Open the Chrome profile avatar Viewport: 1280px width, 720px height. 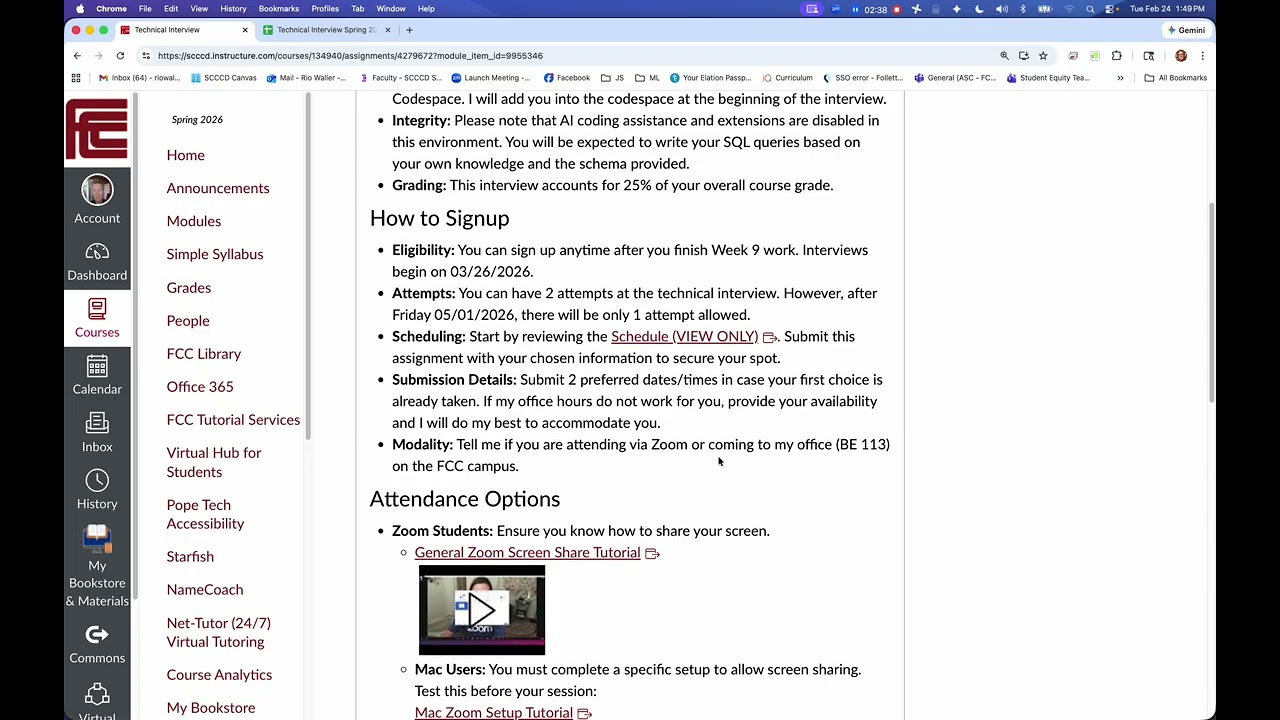tap(1181, 56)
